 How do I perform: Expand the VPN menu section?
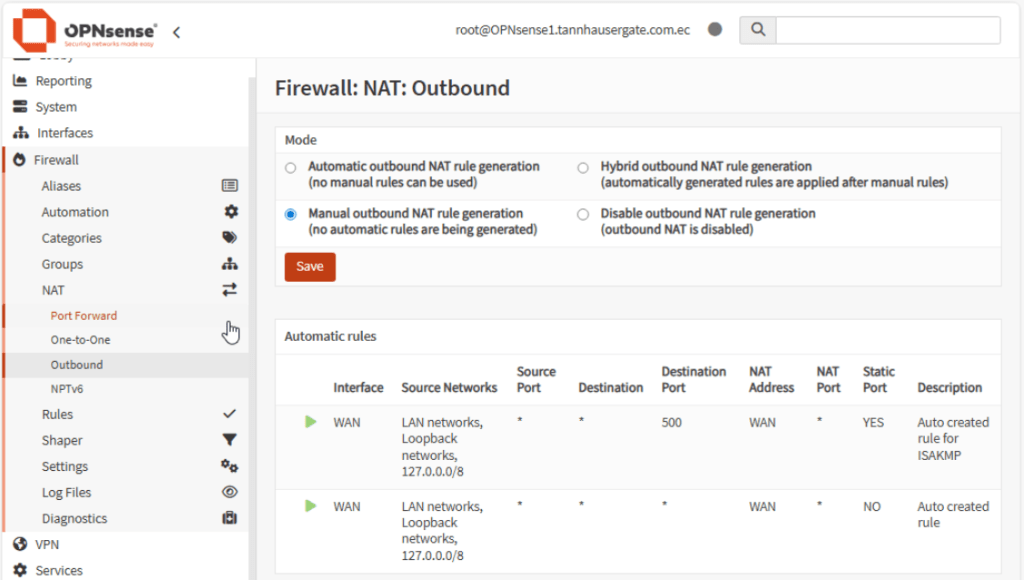(47, 545)
